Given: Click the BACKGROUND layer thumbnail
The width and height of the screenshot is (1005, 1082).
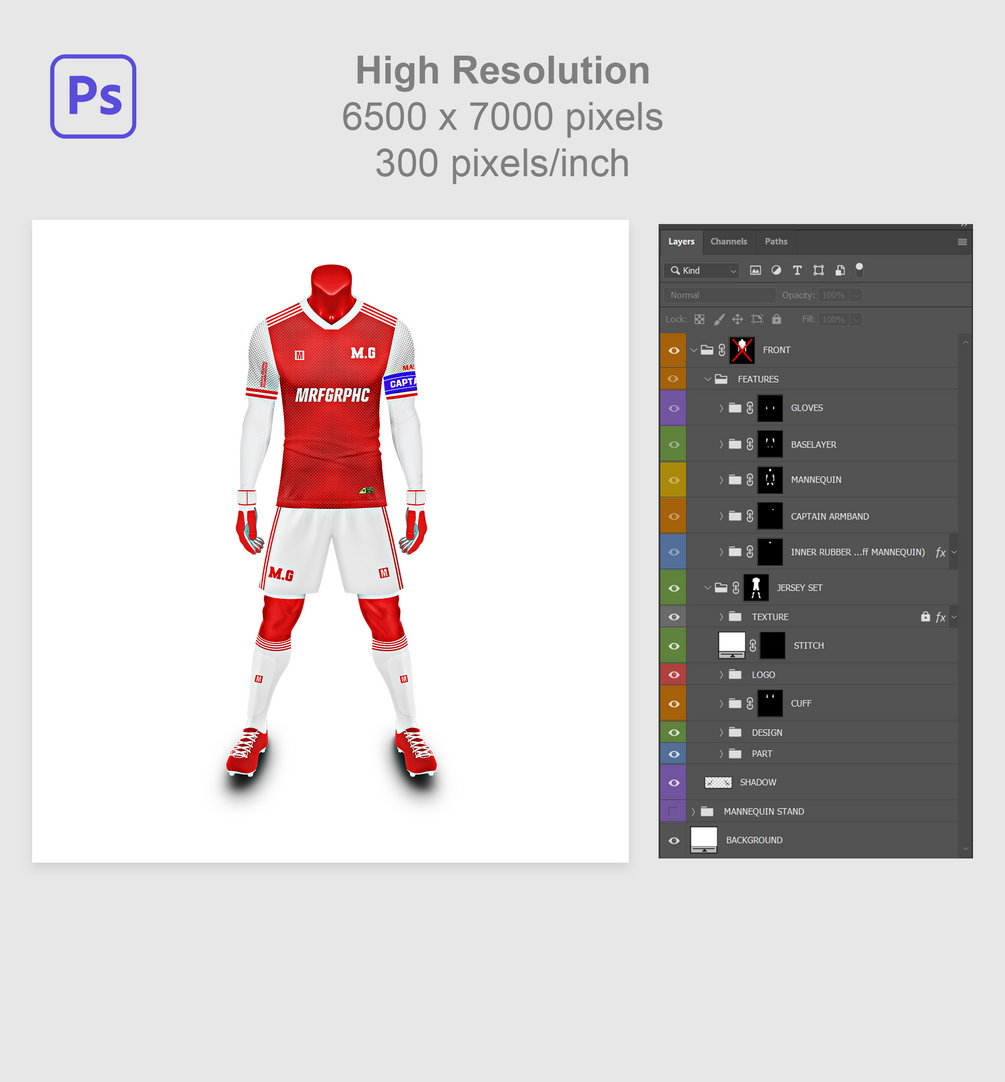Looking at the screenshot, I should click(704, 840).
